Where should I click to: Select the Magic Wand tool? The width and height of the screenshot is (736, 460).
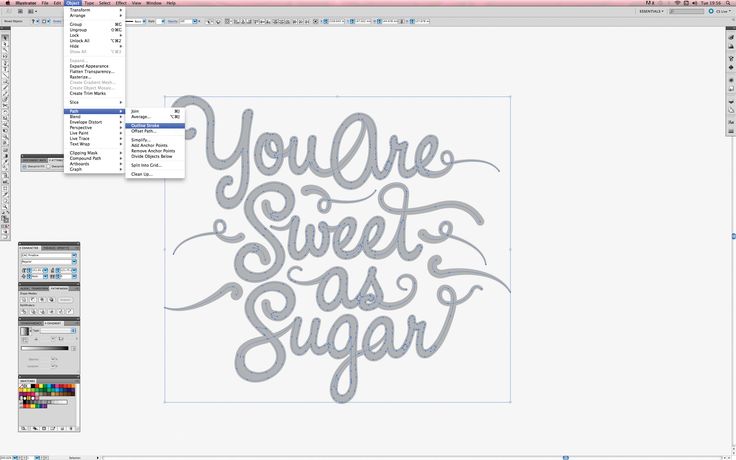[x=5, y=50]
